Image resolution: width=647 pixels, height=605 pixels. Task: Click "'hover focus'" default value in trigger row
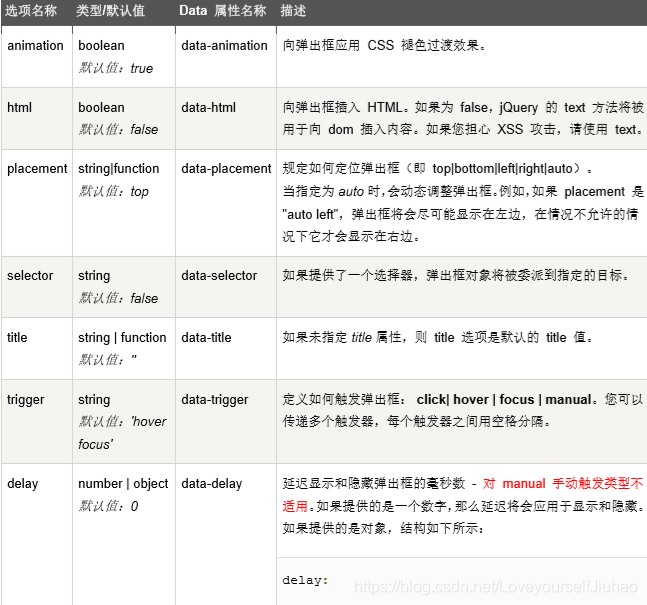pyautogui.click(x=122, y=433)
